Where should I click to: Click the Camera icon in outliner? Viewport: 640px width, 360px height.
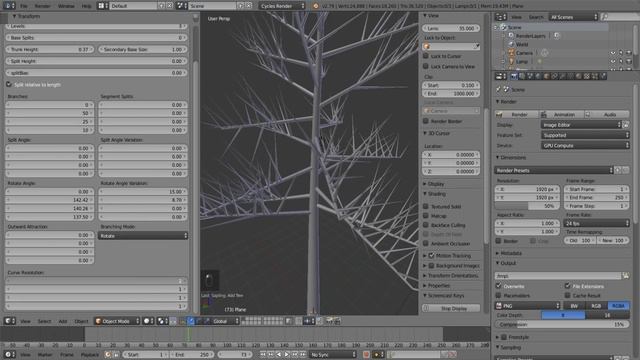click(511, 53)
